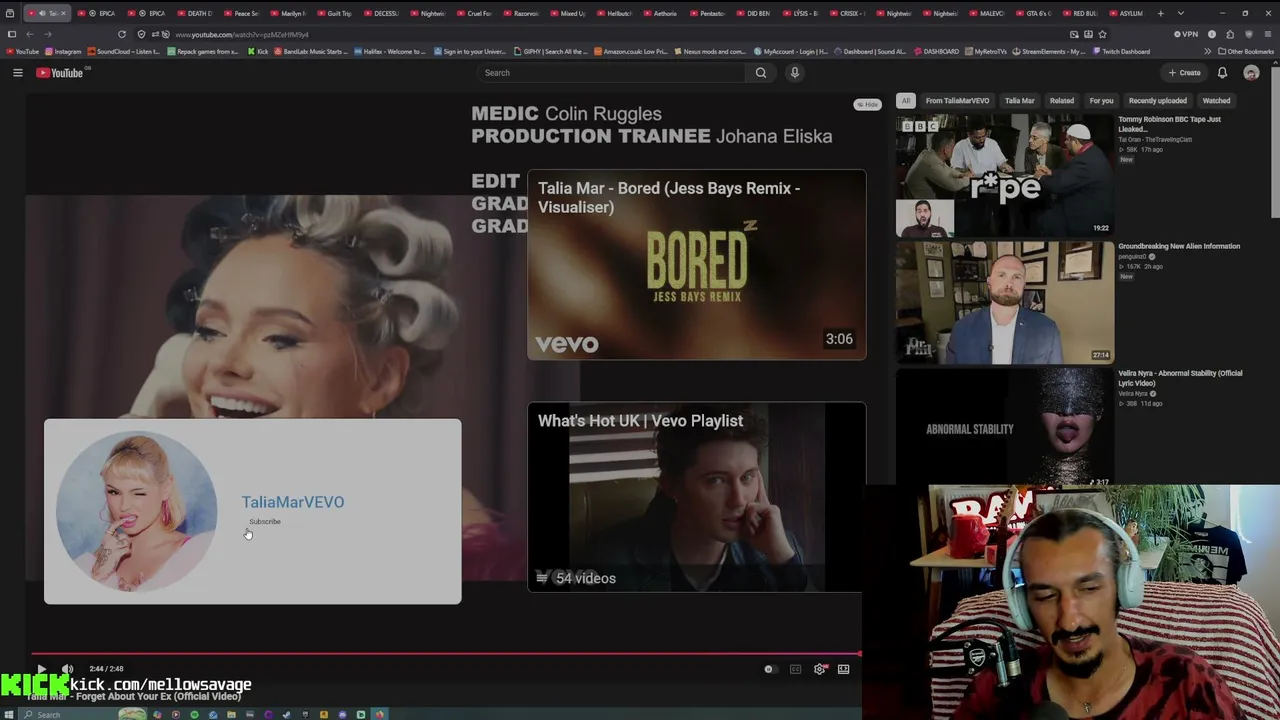This screenshot has height=720, width=1280.
Task: Mute the video volume speaker
Action: tap(67, 669)
